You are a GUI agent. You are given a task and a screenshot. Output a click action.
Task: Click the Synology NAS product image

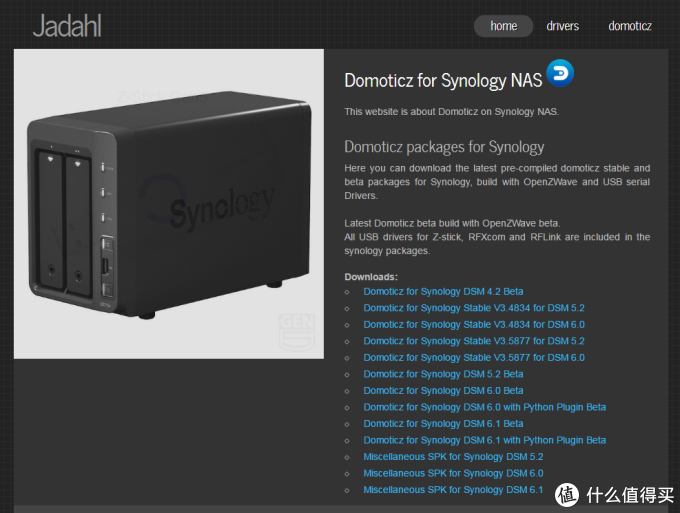point(168,204)
